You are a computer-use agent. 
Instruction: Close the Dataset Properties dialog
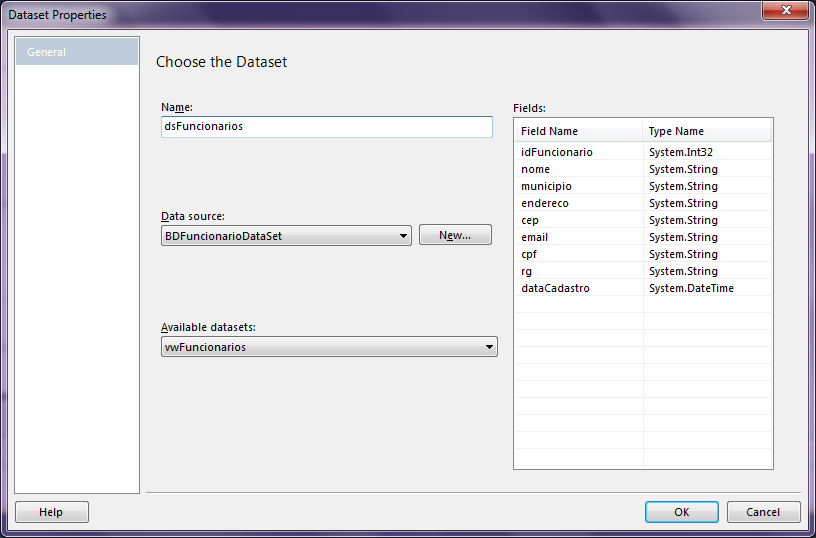[785, 11]
